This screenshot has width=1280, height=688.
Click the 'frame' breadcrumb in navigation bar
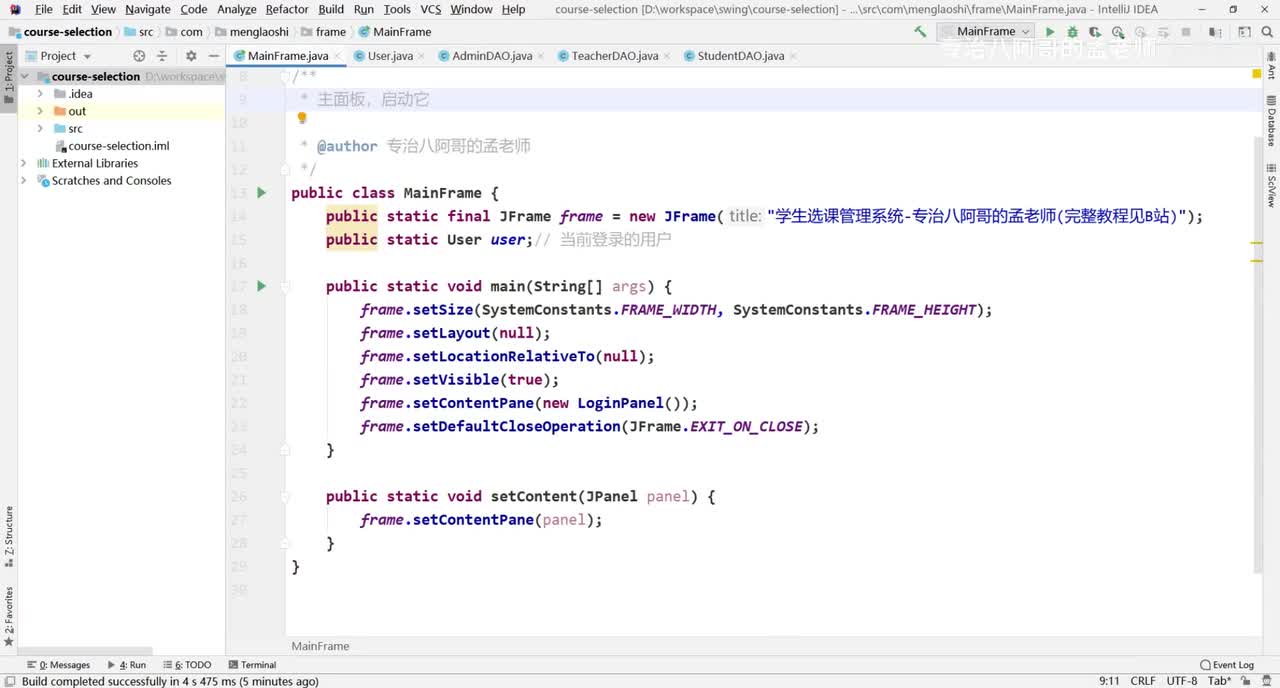click(323, 32)
